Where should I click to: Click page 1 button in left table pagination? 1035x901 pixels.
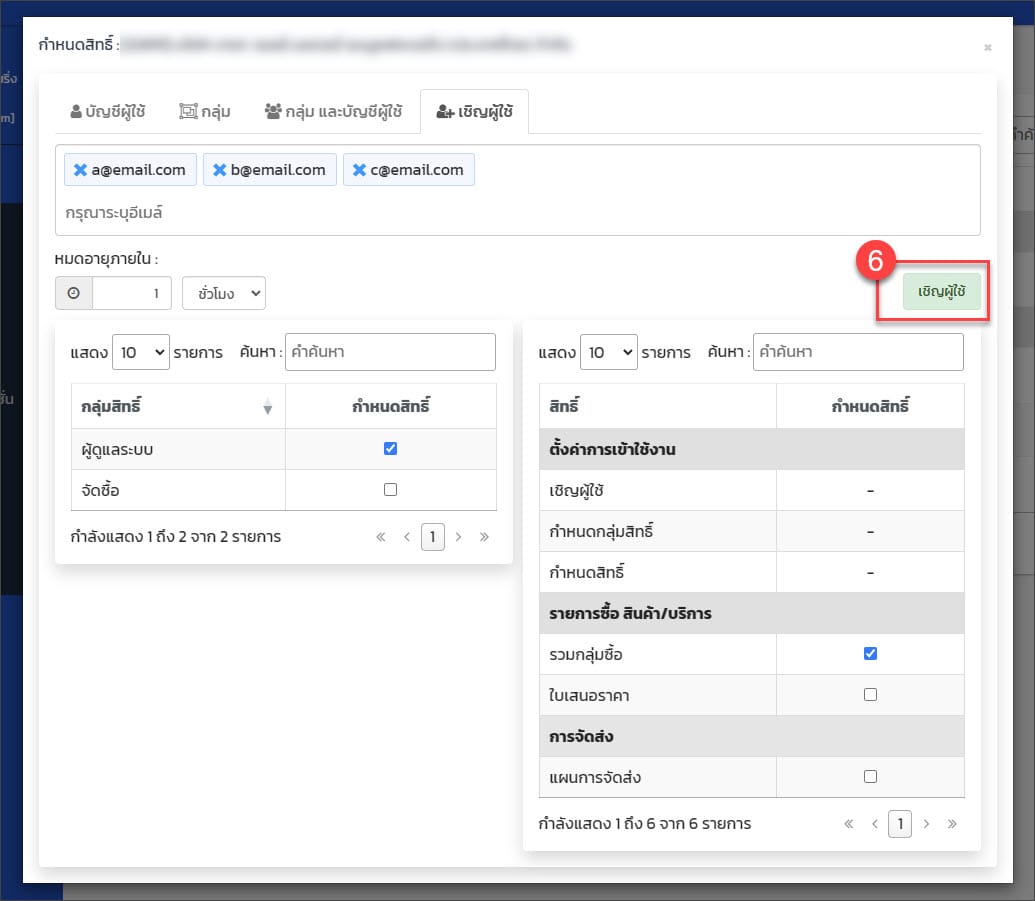[432, 537]
